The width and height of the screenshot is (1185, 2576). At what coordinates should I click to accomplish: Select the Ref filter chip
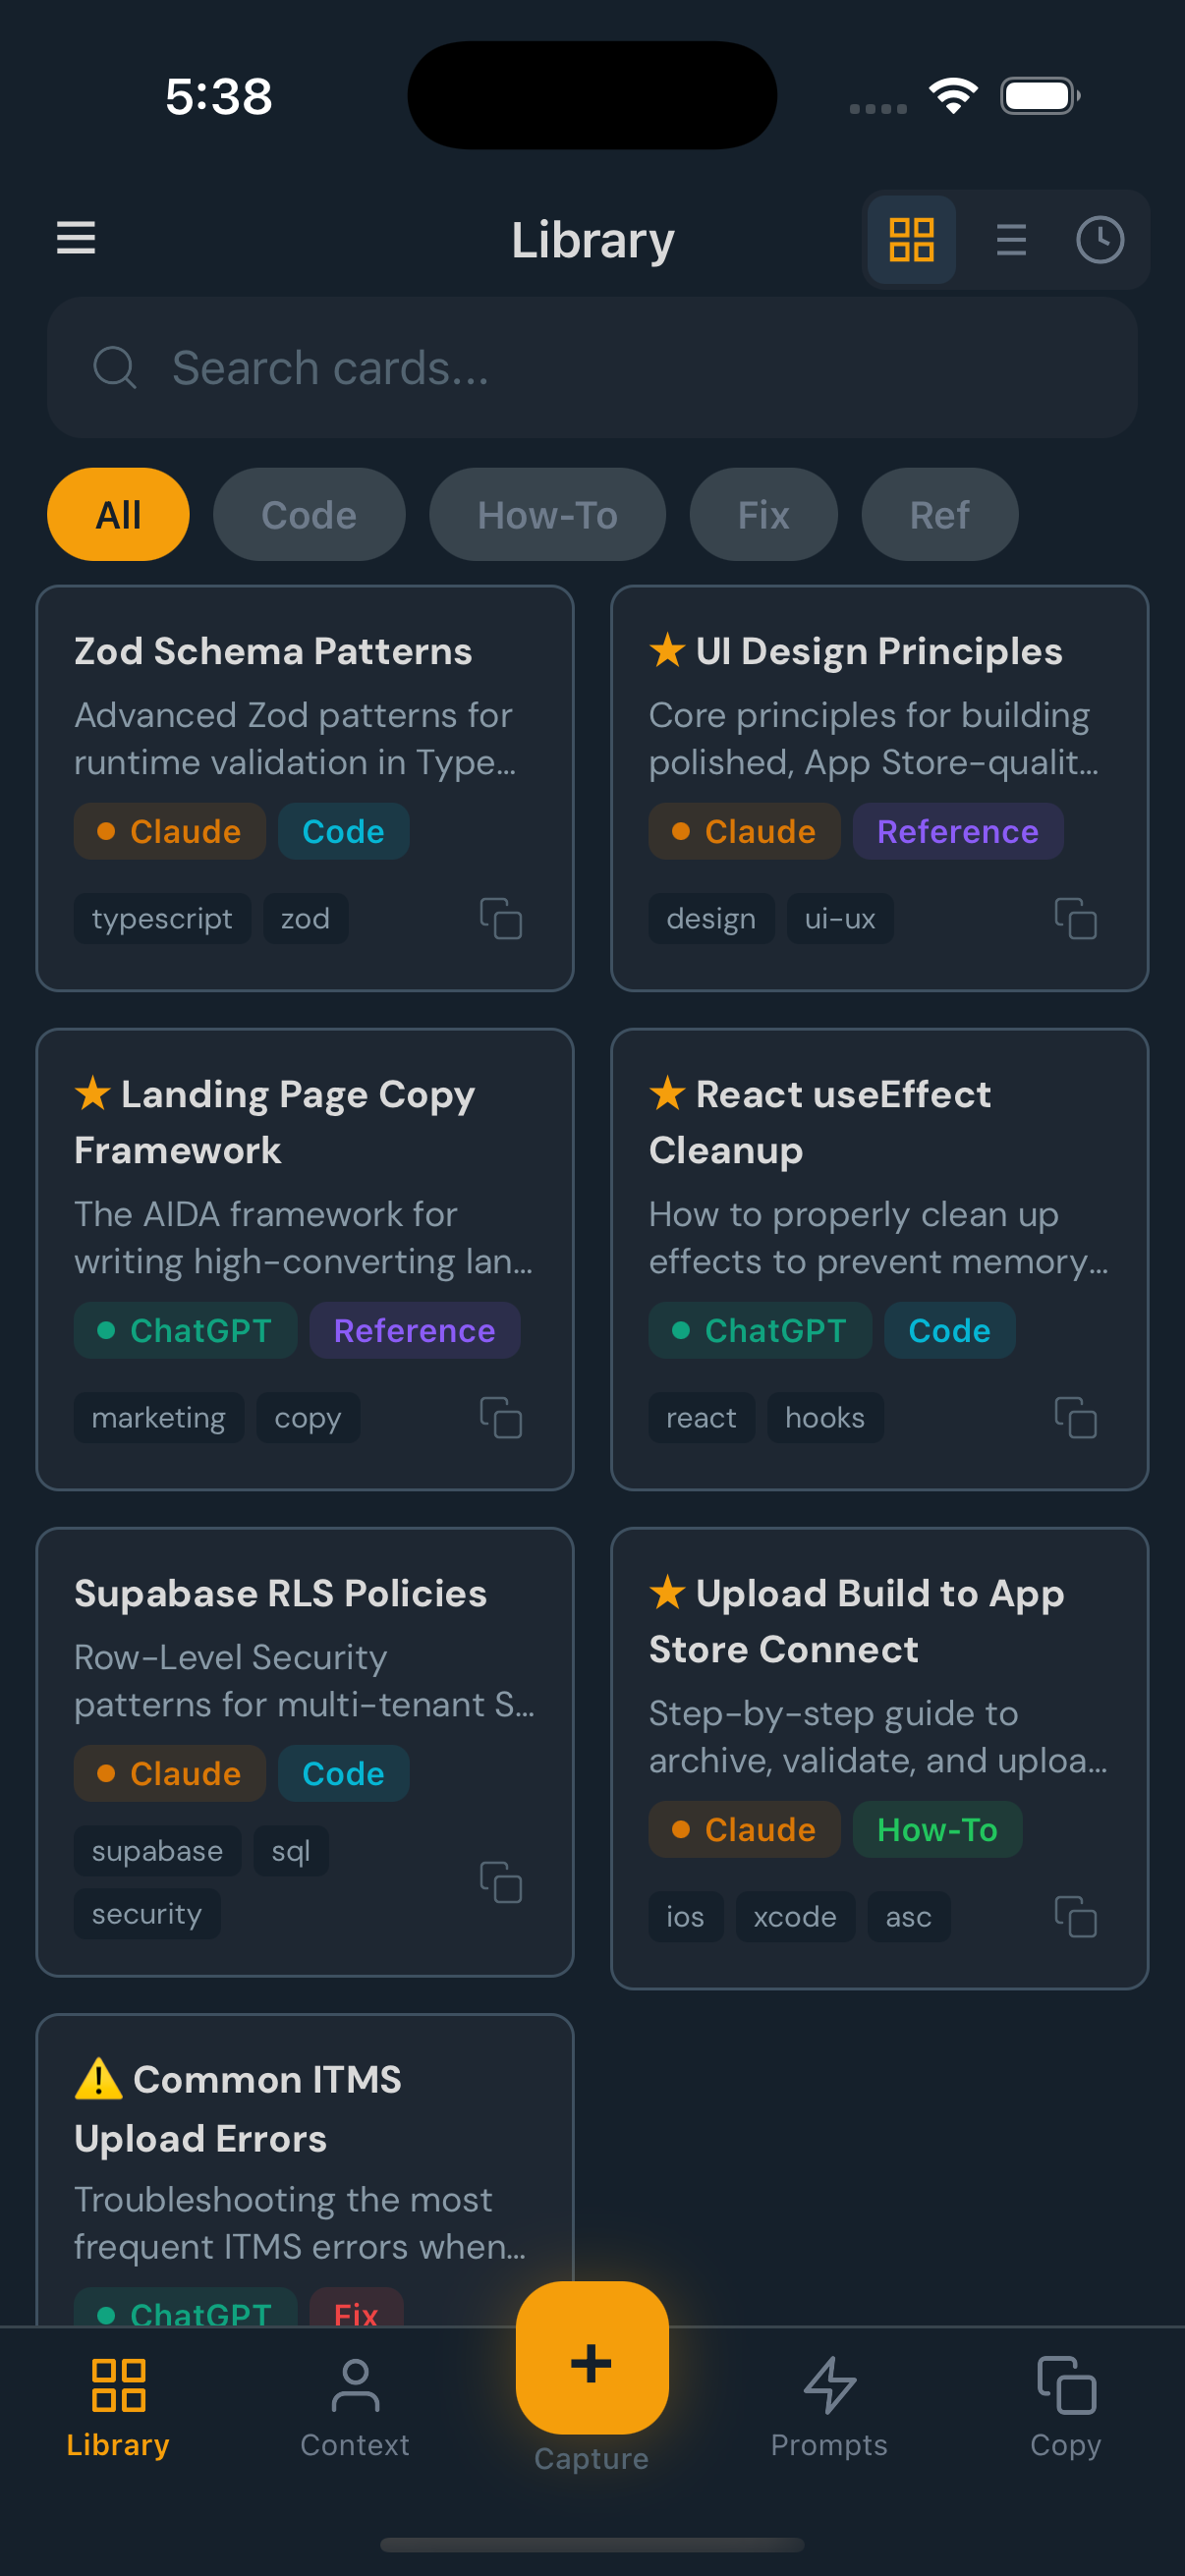939,515
